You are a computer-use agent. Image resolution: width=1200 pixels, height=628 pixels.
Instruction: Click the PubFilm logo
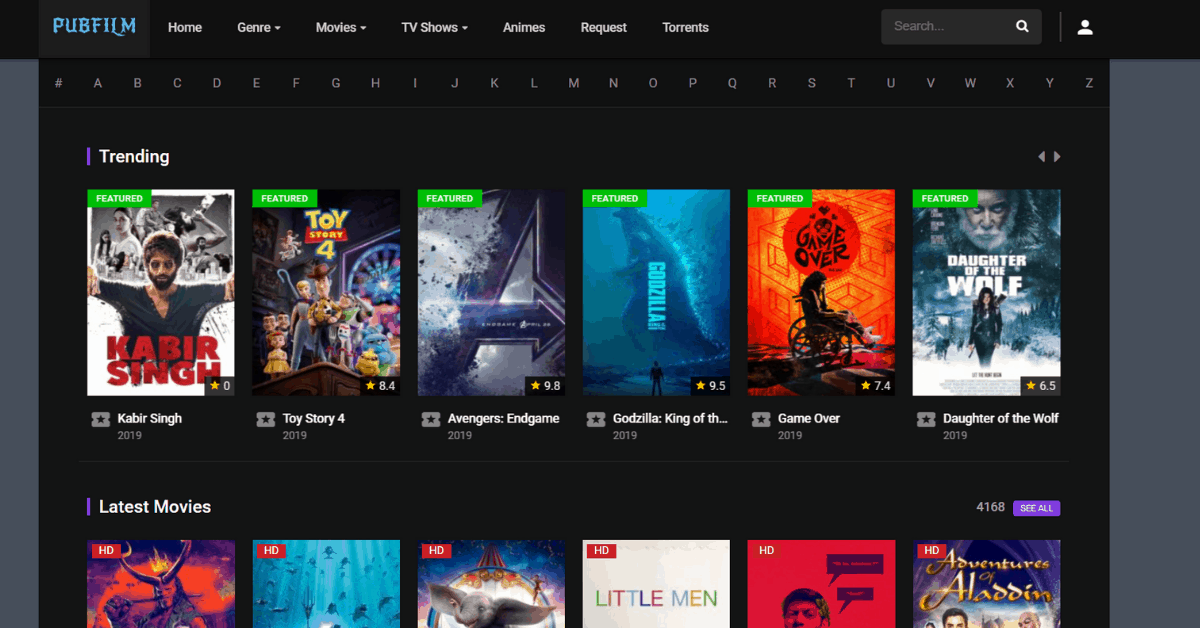(94, 27)
